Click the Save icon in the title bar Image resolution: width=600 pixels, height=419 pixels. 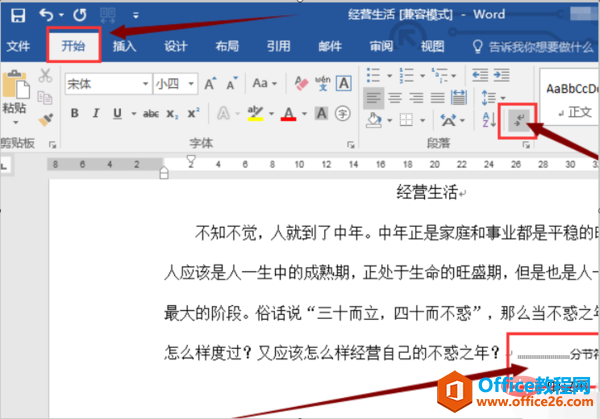18,15
